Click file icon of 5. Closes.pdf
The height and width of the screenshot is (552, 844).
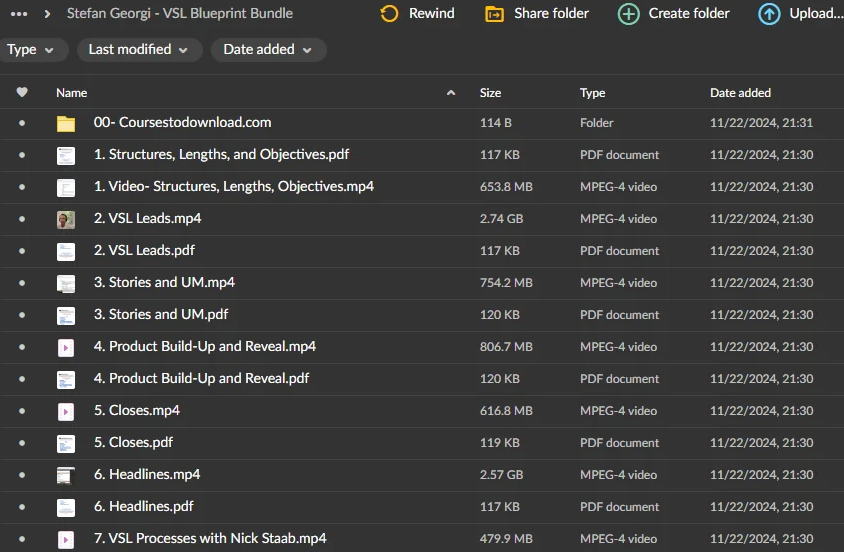coord(66,443)
